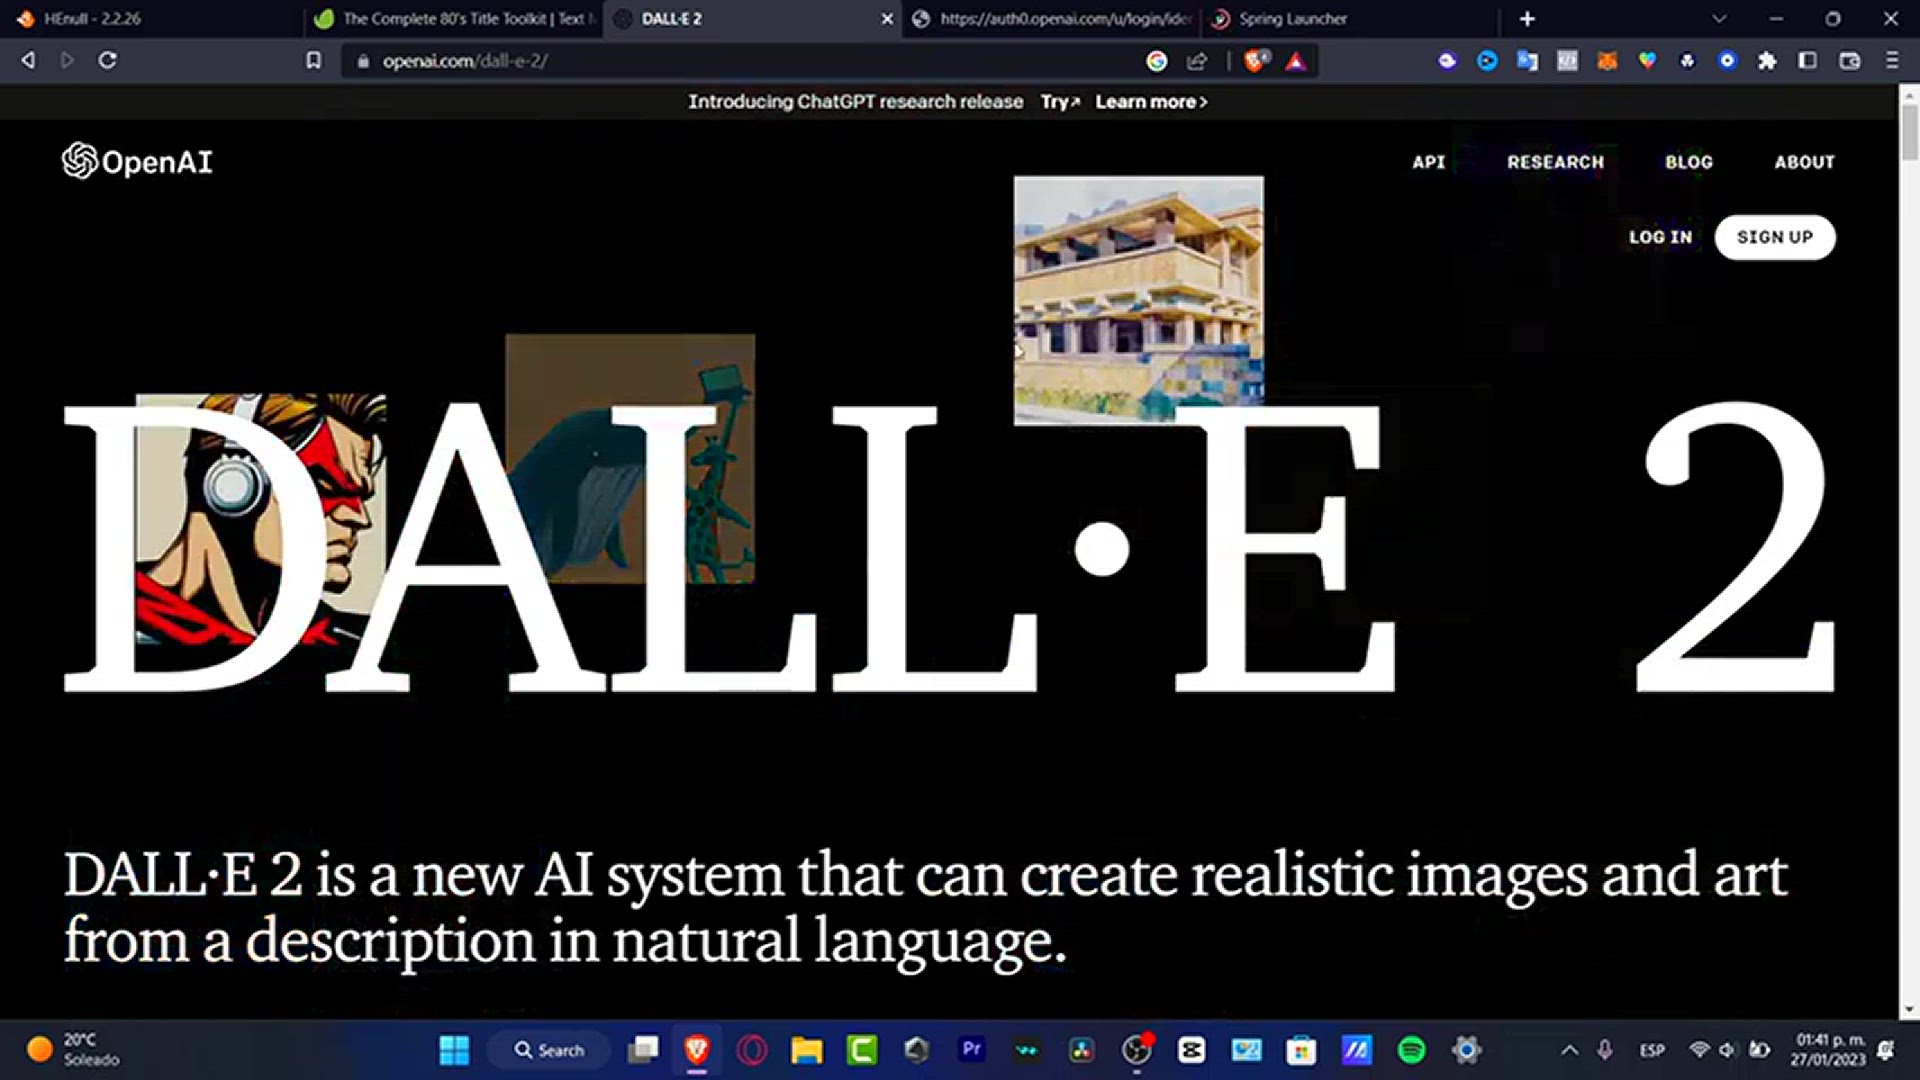Viewport: 1920px width, 1080px height.
Task: Open the Brave Shields lion icon
Action: point(1255,61)
